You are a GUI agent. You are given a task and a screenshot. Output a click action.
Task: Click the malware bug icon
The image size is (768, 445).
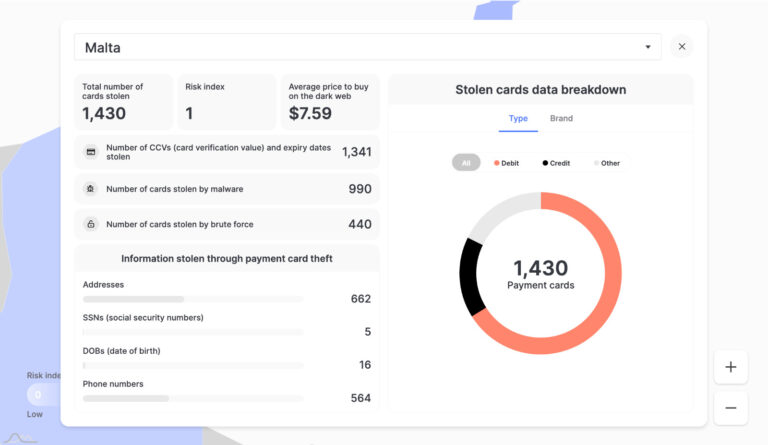[91, 188]
